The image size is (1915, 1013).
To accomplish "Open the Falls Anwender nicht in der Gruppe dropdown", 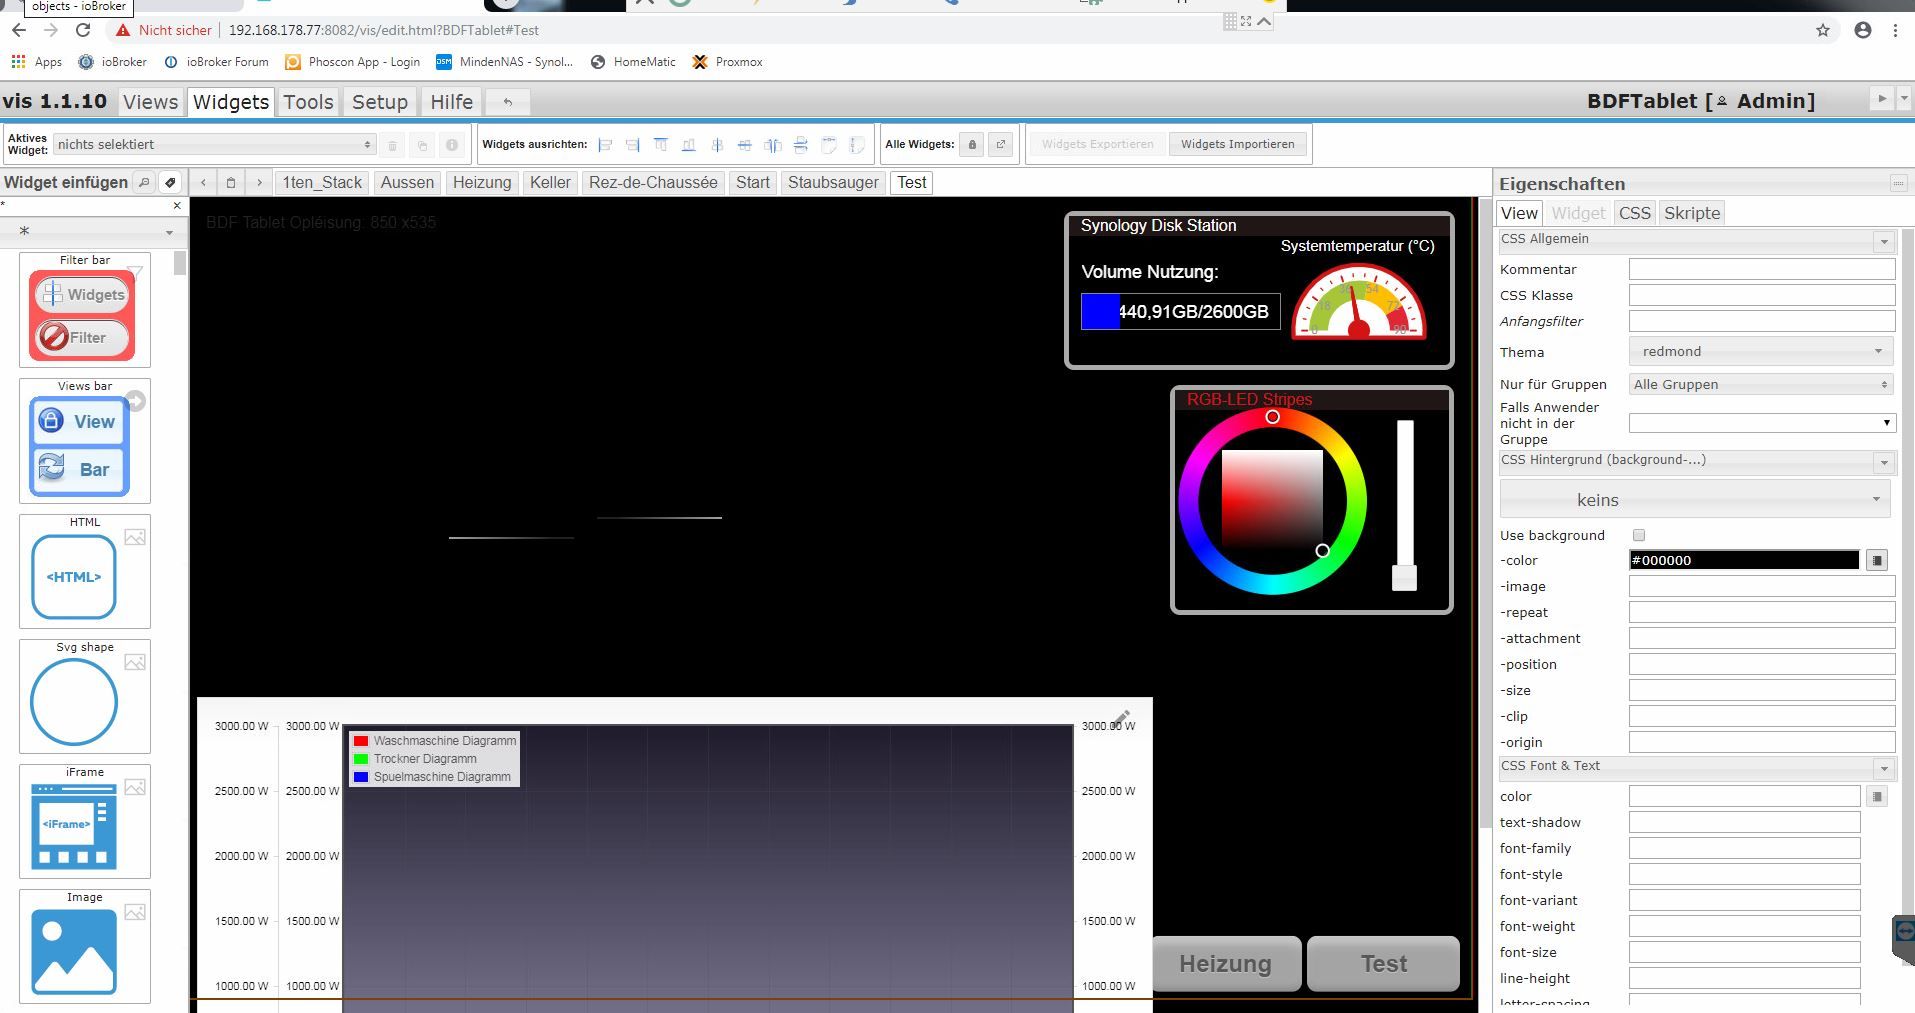I will click(1761, 423).
